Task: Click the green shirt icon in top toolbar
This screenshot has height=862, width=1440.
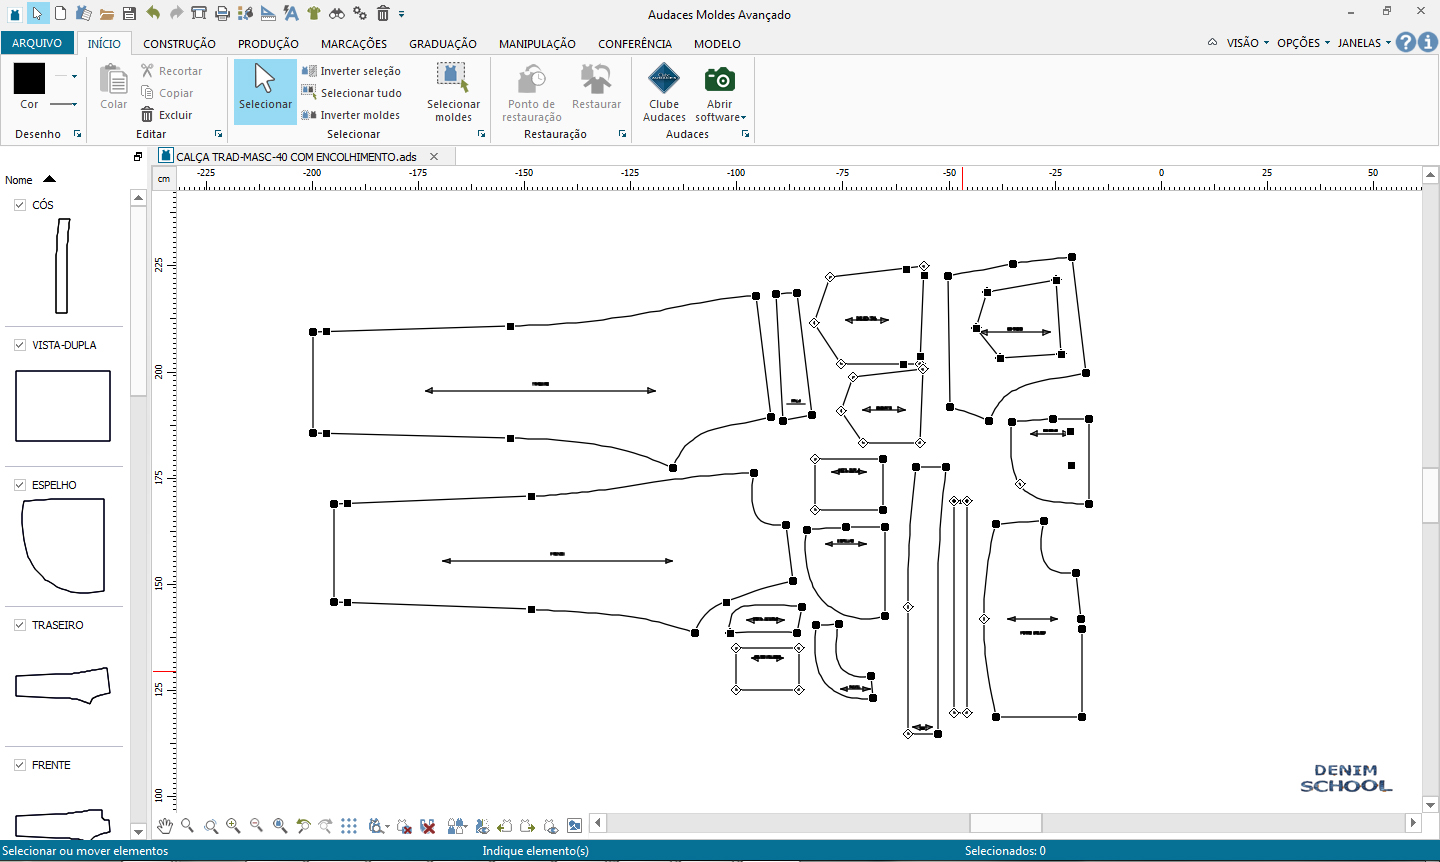Action: (314, 14)
